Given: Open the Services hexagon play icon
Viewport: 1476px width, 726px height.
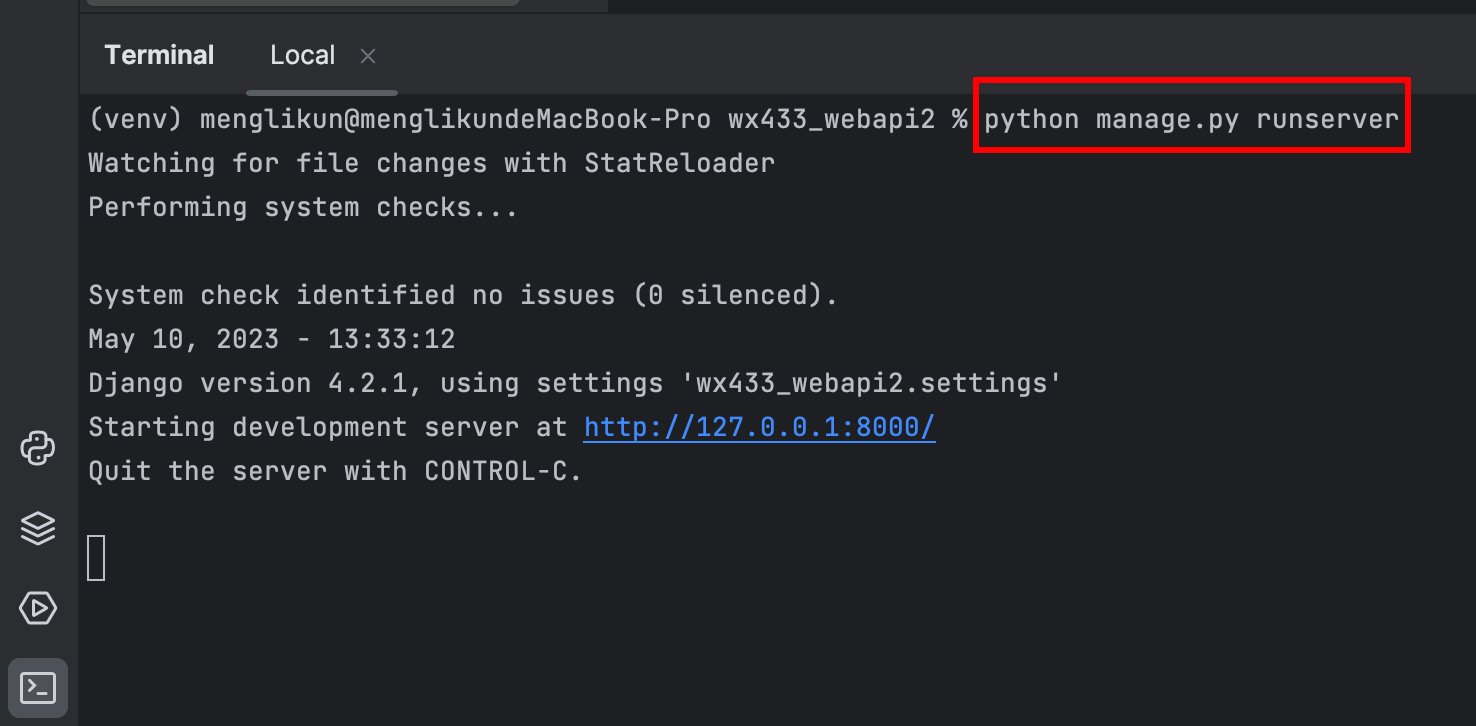Looking at the screenshot, I should pos(37,607).
